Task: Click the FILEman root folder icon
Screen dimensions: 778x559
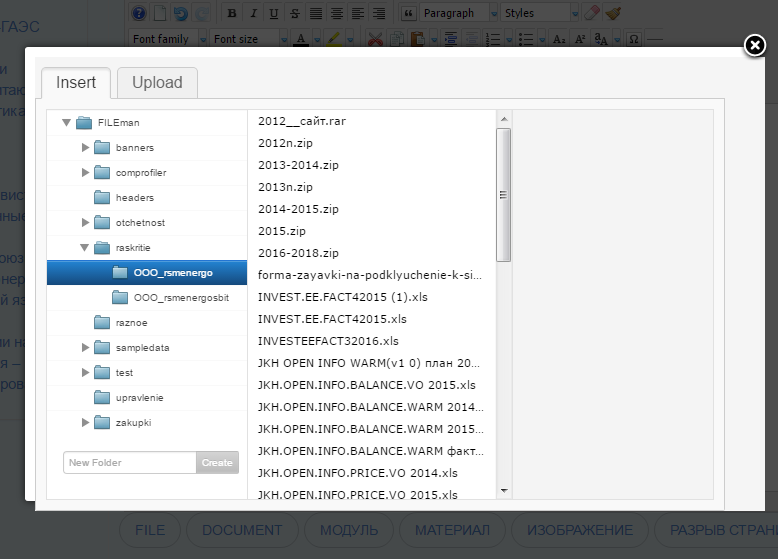Action: [x=84, y=122]
